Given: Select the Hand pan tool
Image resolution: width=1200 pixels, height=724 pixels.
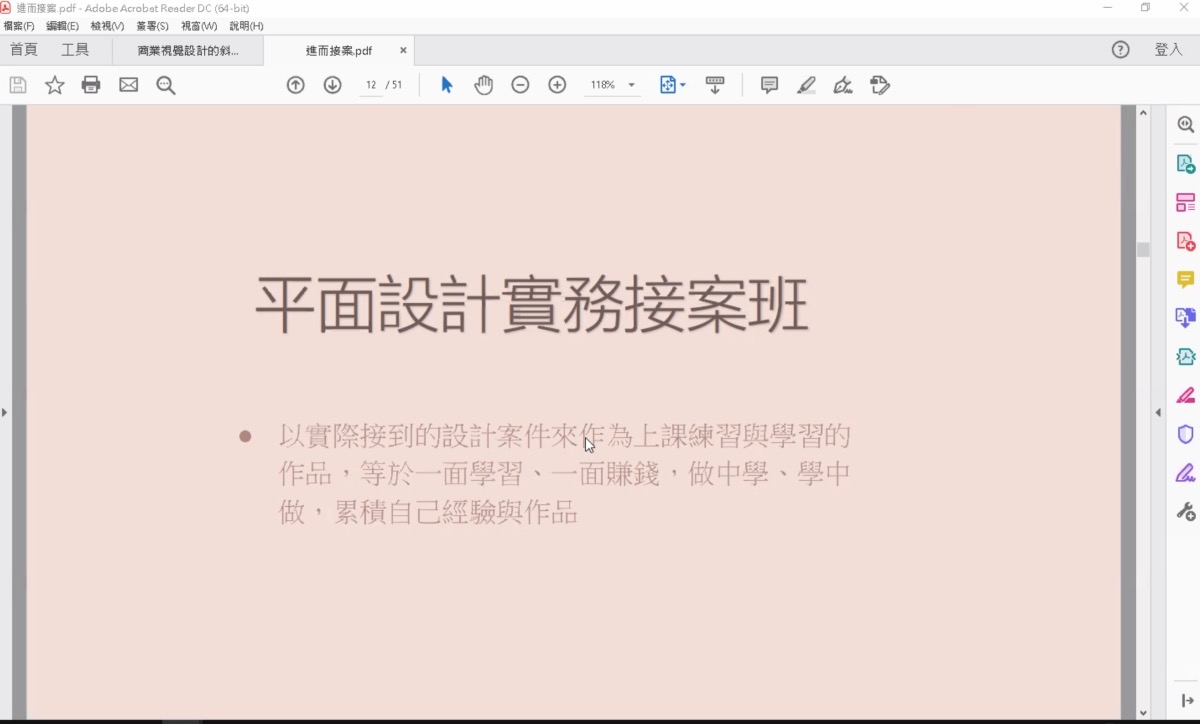Looking at the screenshot, I should coord(484,85).
